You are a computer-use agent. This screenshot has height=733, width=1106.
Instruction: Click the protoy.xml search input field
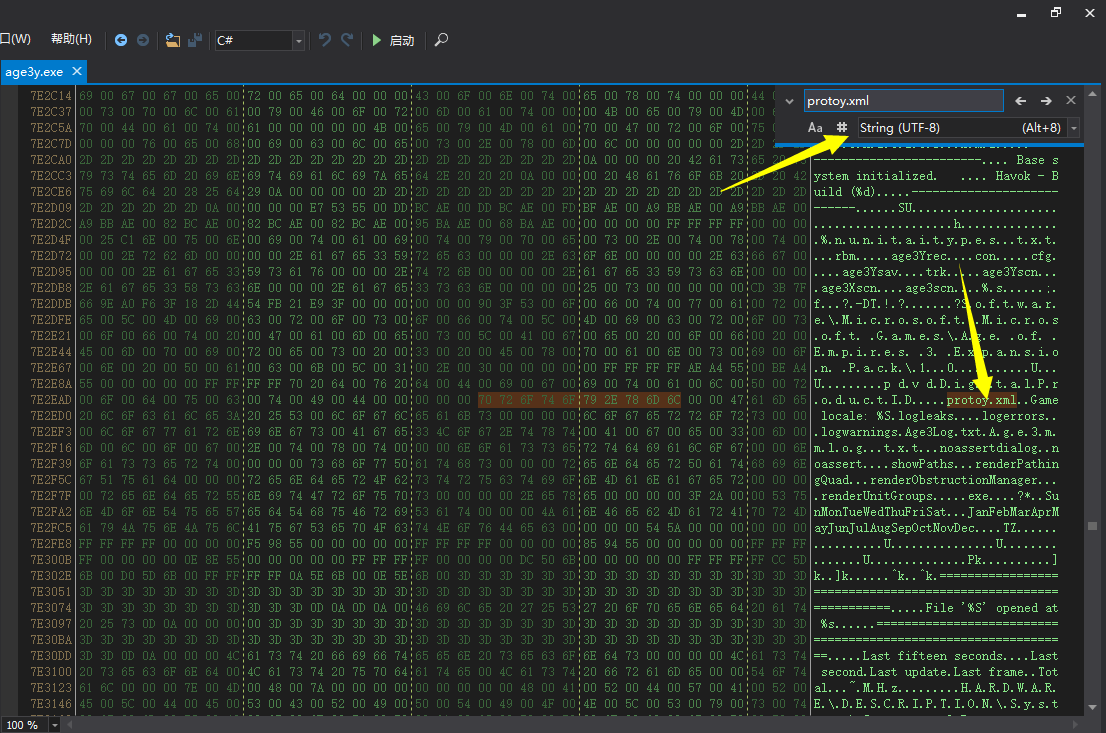click(903, 101)
